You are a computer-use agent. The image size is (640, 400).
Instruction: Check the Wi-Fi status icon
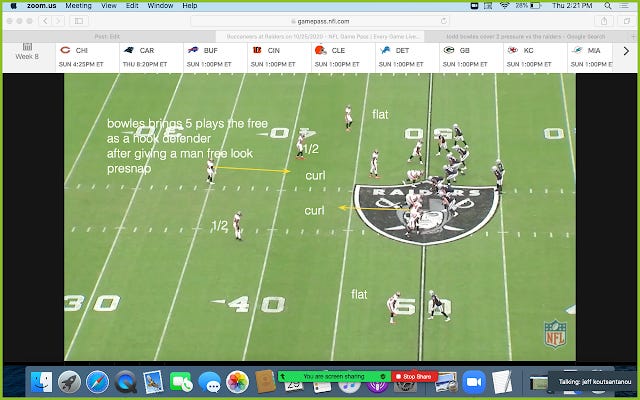tap(504, 6)
